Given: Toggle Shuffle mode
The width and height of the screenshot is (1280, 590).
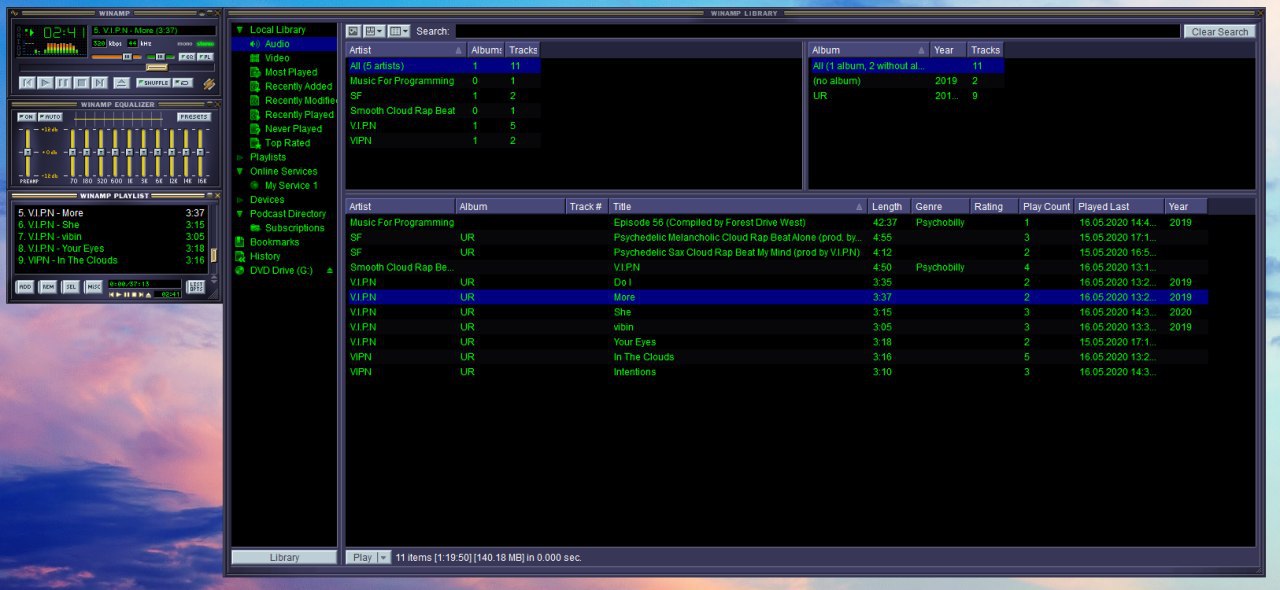Looking at the screenshot, I should [x=153, y=83].
